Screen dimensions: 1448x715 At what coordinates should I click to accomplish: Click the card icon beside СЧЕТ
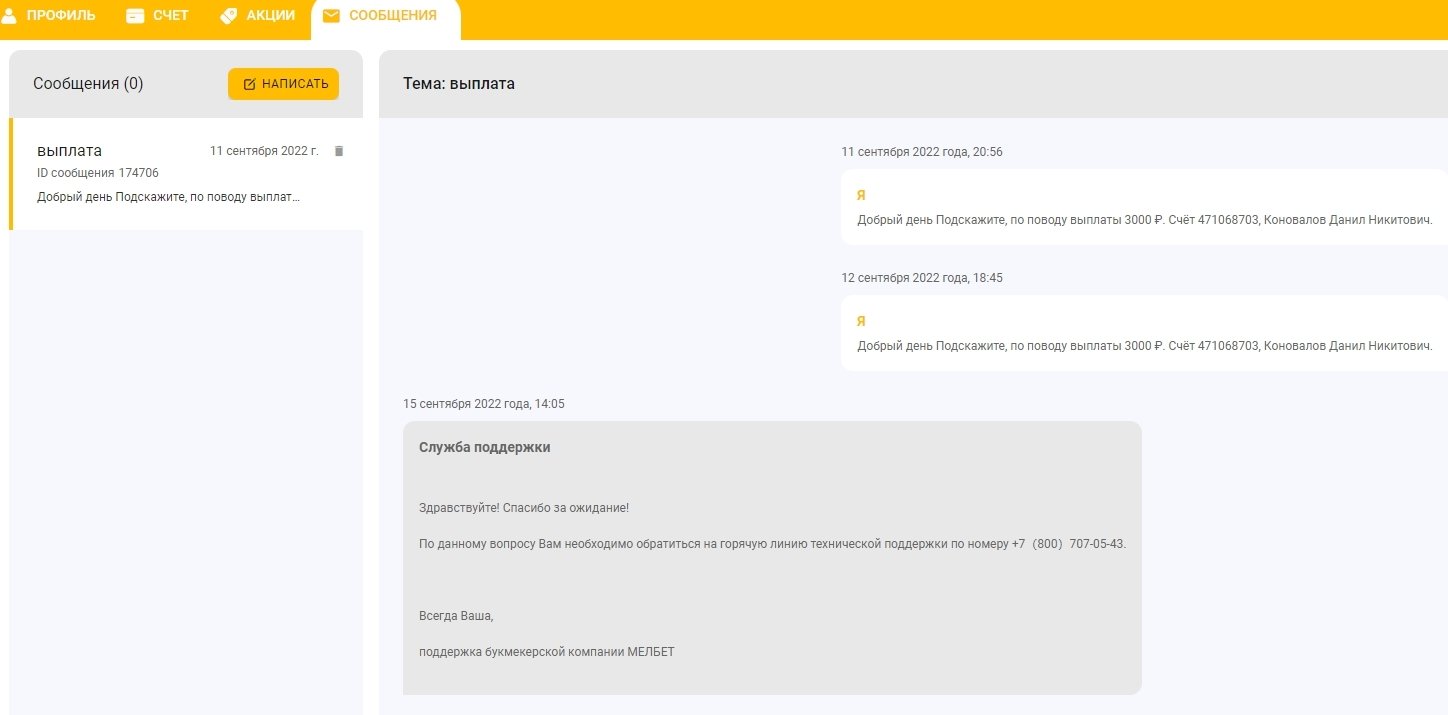tap(135, 16)
